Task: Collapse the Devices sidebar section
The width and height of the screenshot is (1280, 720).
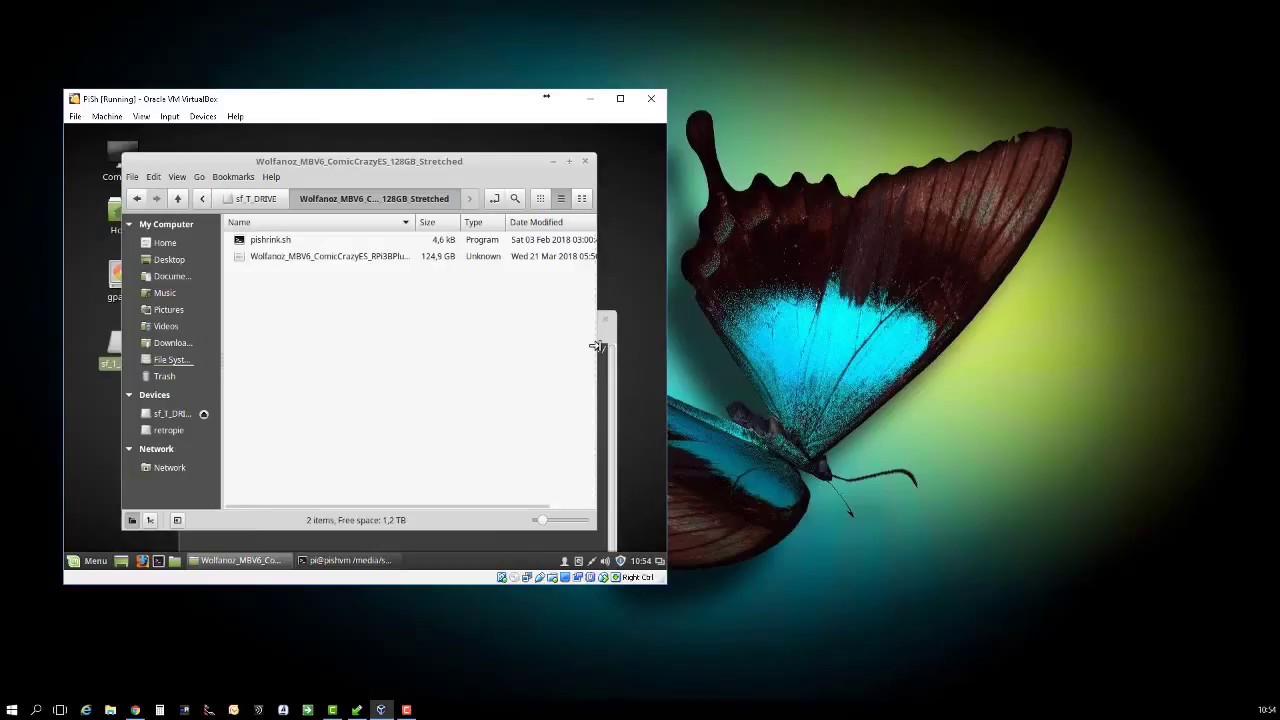Action: (129, 395)
